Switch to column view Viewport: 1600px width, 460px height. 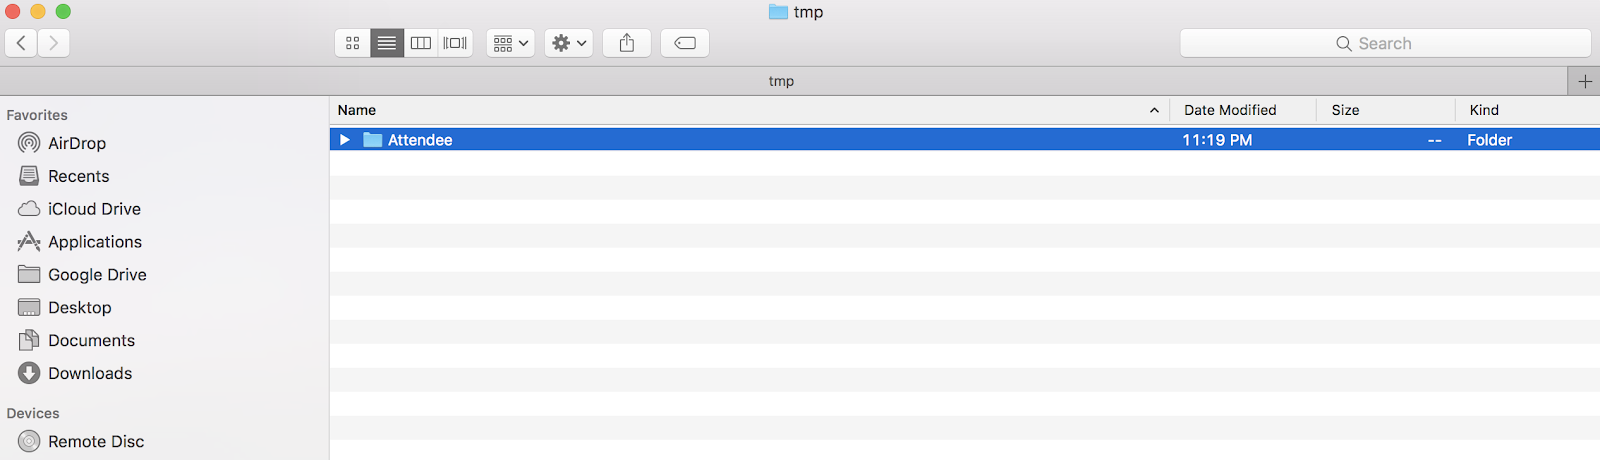(421, 43)
